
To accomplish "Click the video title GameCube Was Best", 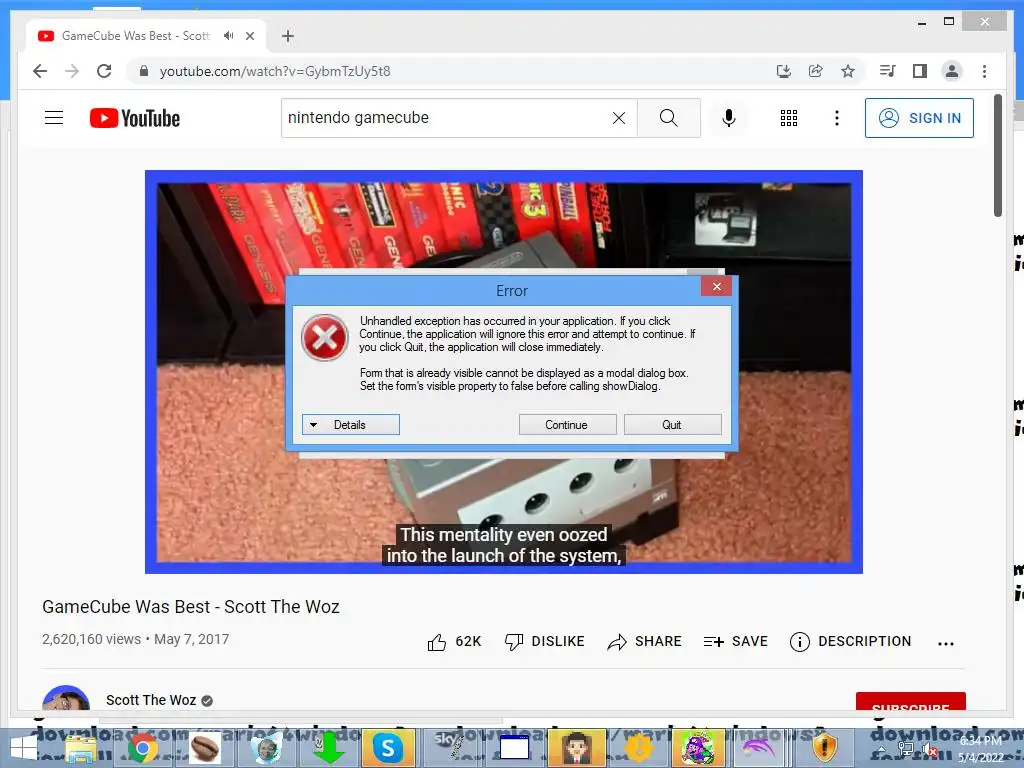I will point(191,607).
